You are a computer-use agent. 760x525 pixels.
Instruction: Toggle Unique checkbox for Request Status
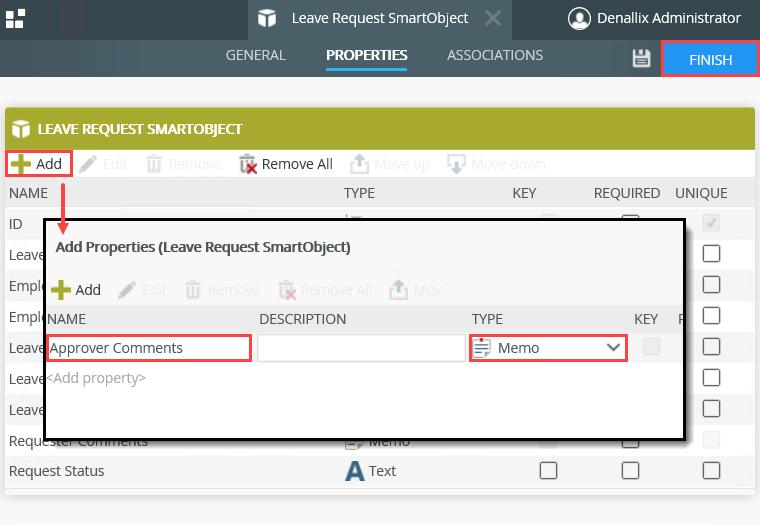711,470
